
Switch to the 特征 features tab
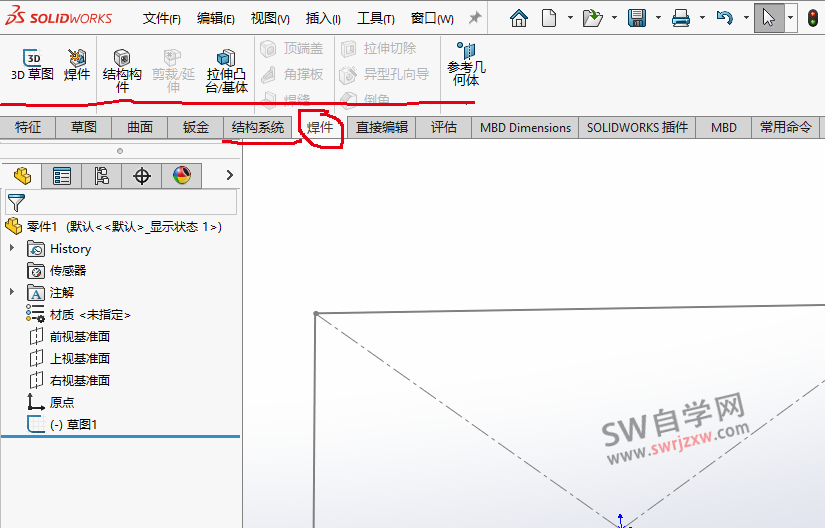pyautogui.click(x=28, y=127)
